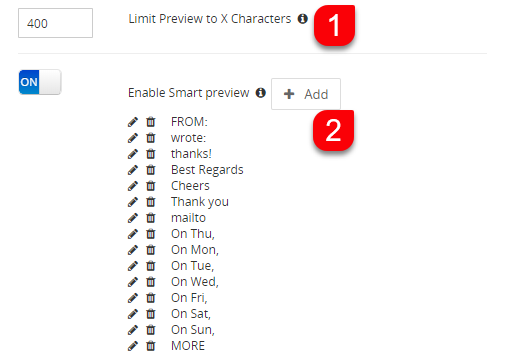
Task: Show info for Limit Preview to X Characters
Action: [302, 19]
